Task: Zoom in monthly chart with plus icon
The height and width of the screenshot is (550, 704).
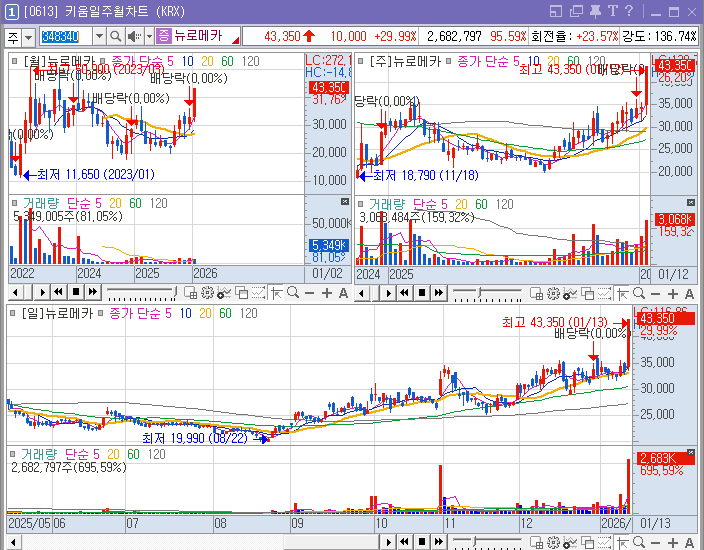Action: (327, 294)
